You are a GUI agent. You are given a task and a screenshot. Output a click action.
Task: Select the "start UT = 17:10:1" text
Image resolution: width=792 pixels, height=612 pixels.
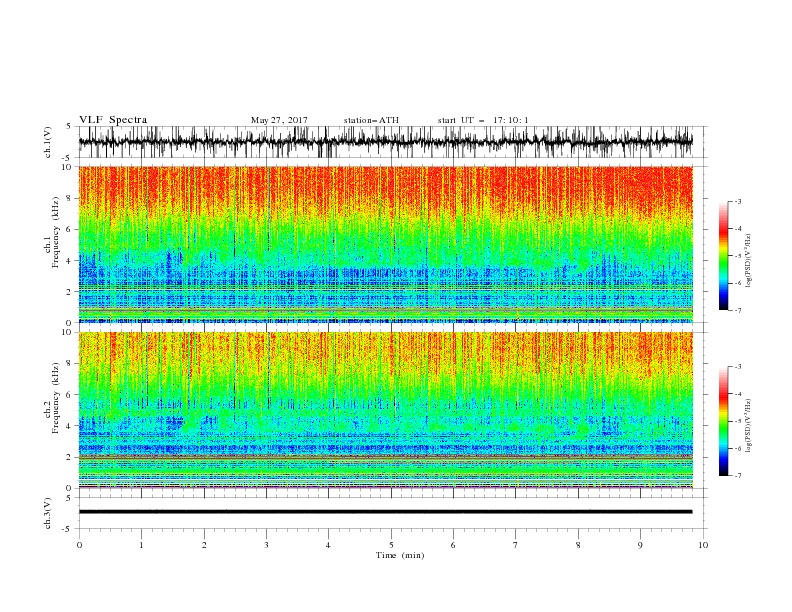(482, 120)
